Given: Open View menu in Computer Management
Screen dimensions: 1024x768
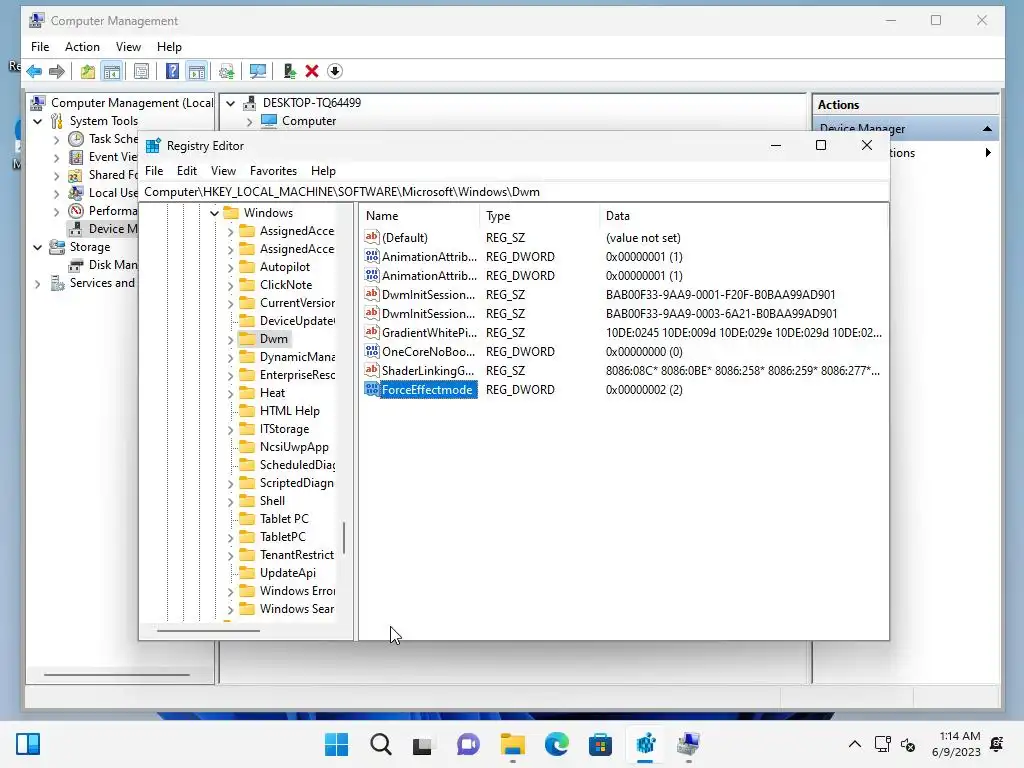Looking at the screenshot, I should point(128,47).
